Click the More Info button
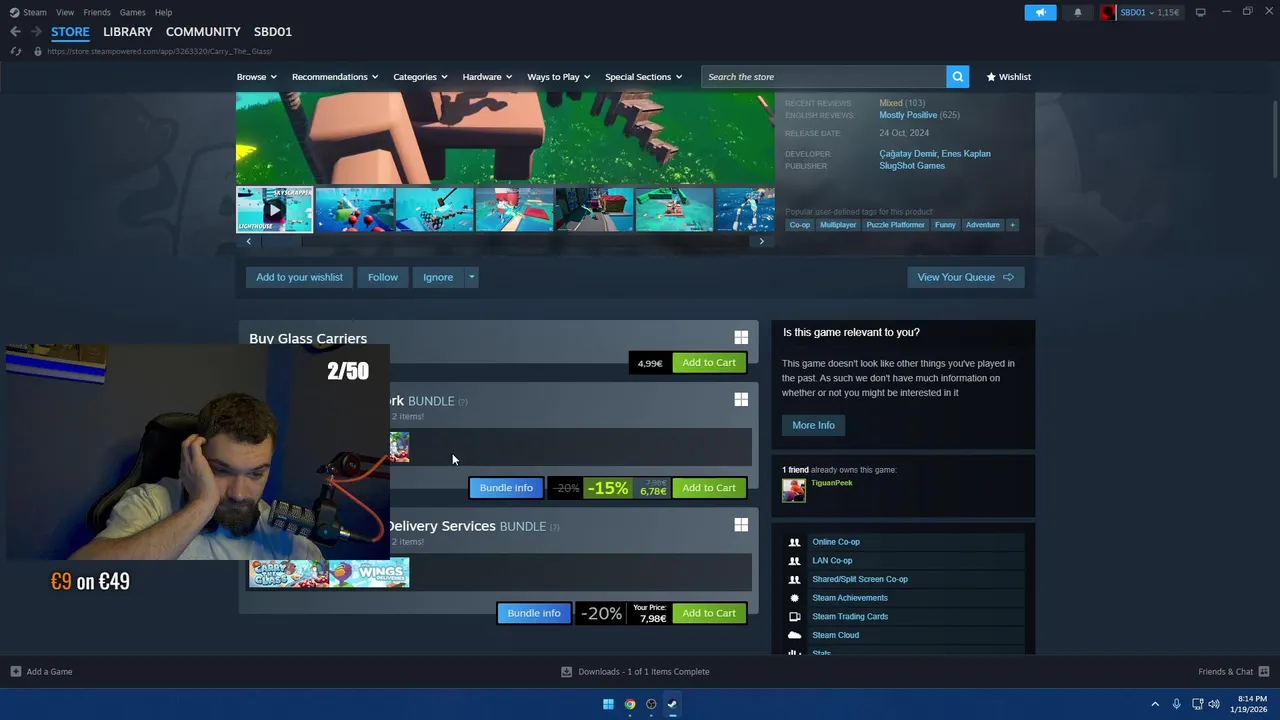The image size is (1280, 720). [x=813, y=425]
